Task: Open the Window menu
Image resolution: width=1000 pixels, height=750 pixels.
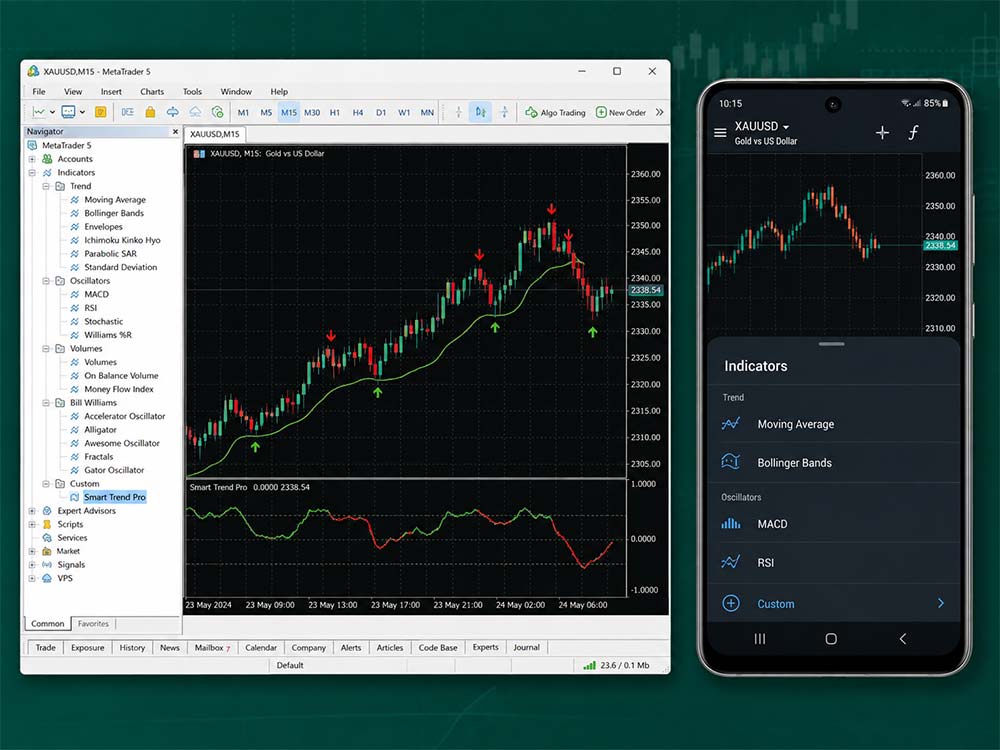Action: [236, 91]
